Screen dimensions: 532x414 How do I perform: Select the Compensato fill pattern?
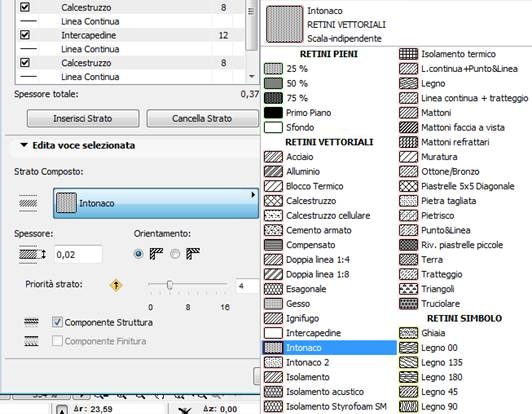coord(273,245)
